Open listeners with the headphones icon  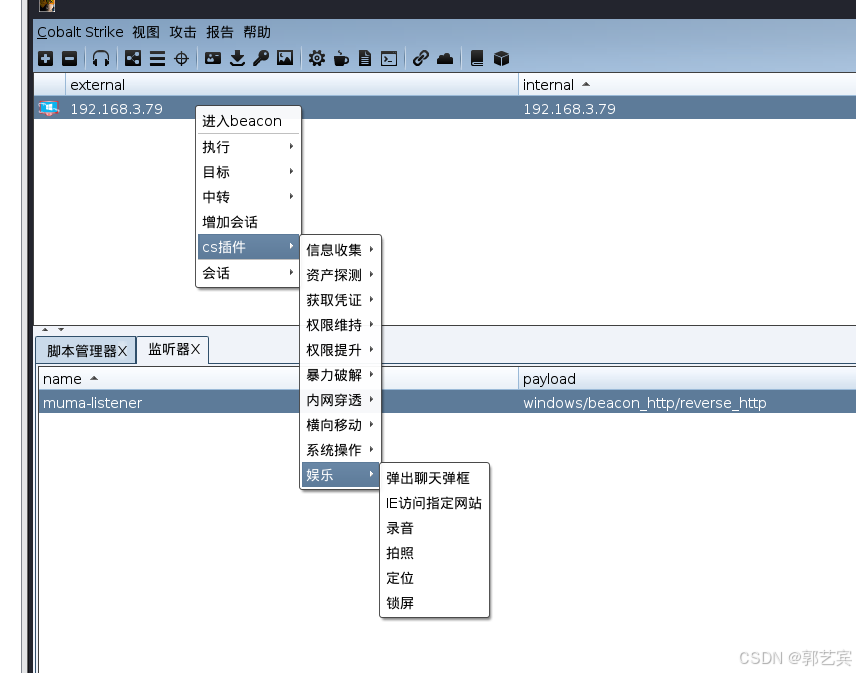101,58
